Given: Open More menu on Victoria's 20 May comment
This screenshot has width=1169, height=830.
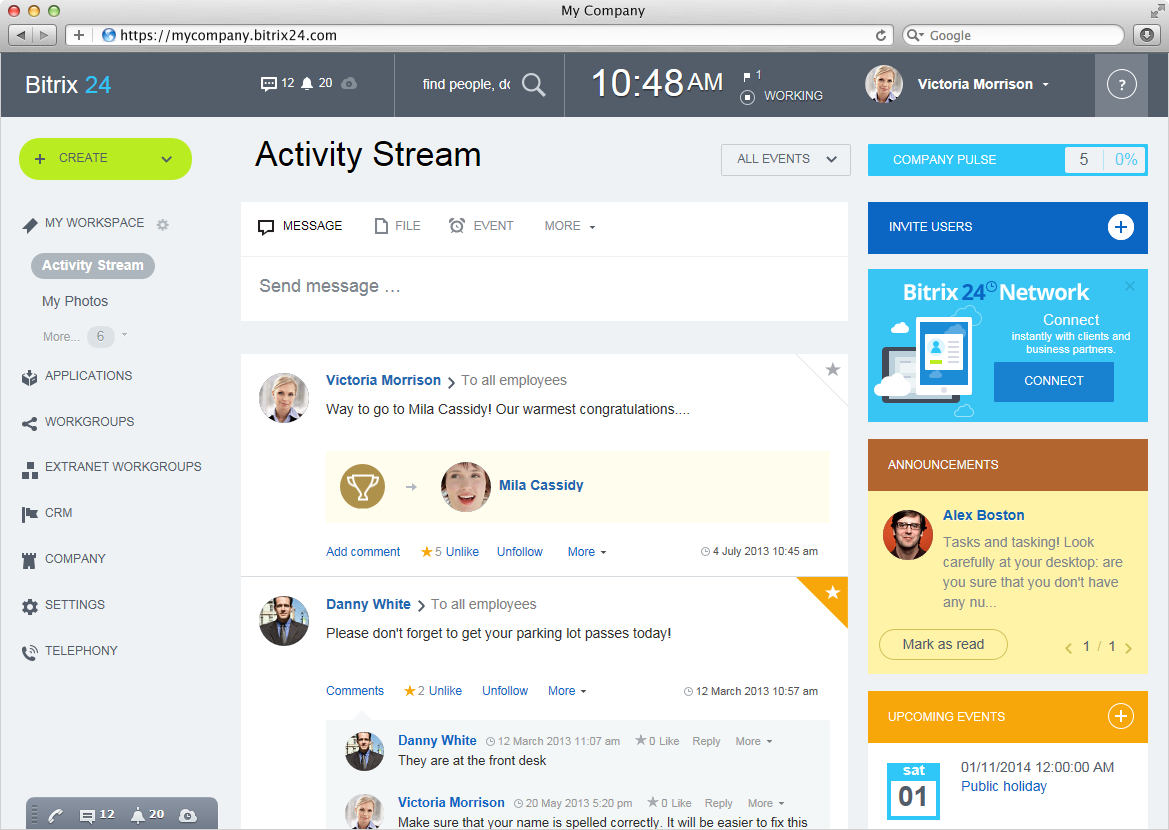Looking at the screenshot, I should (766, 803).
